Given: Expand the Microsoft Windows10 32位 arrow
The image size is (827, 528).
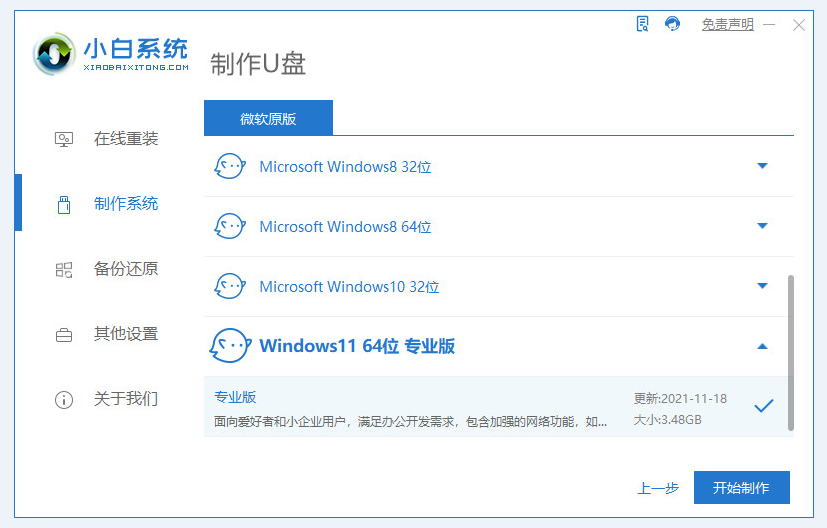Looking at the screenshot, I should (762, 286).
